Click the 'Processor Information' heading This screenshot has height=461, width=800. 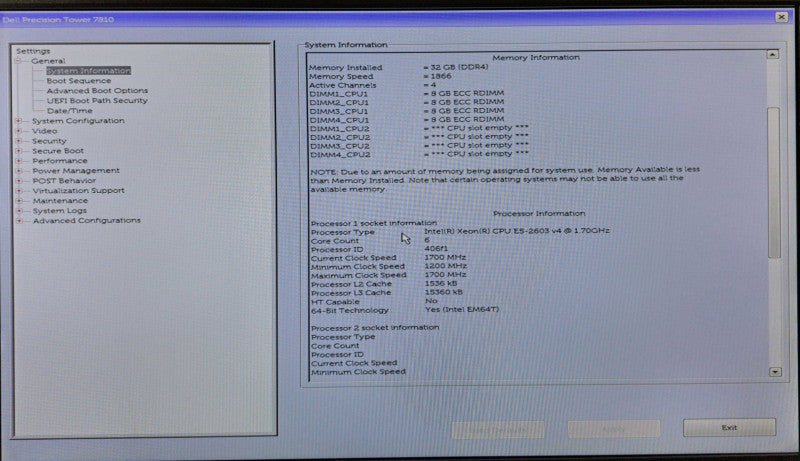pos(539,214)
